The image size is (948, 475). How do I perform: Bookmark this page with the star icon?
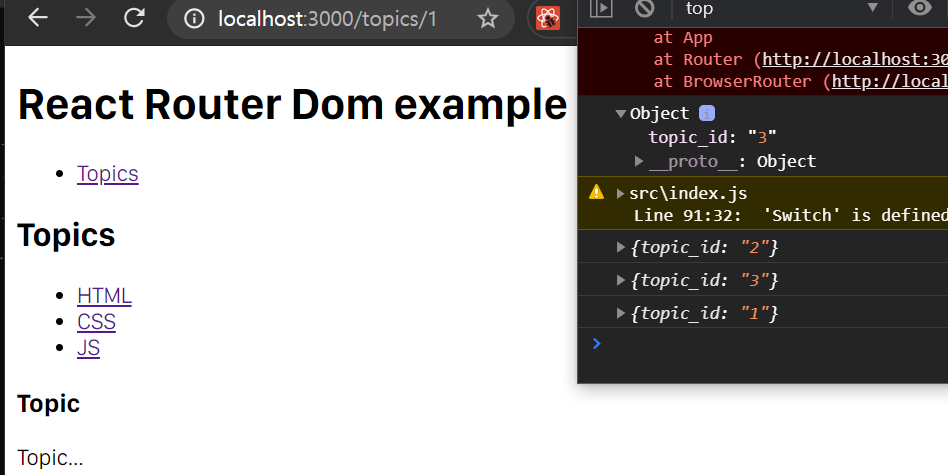487,19
